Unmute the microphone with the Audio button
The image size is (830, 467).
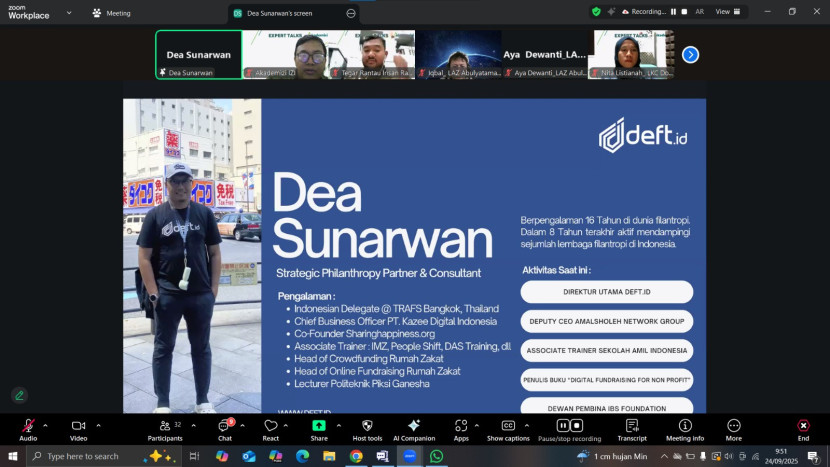(28, 427)
